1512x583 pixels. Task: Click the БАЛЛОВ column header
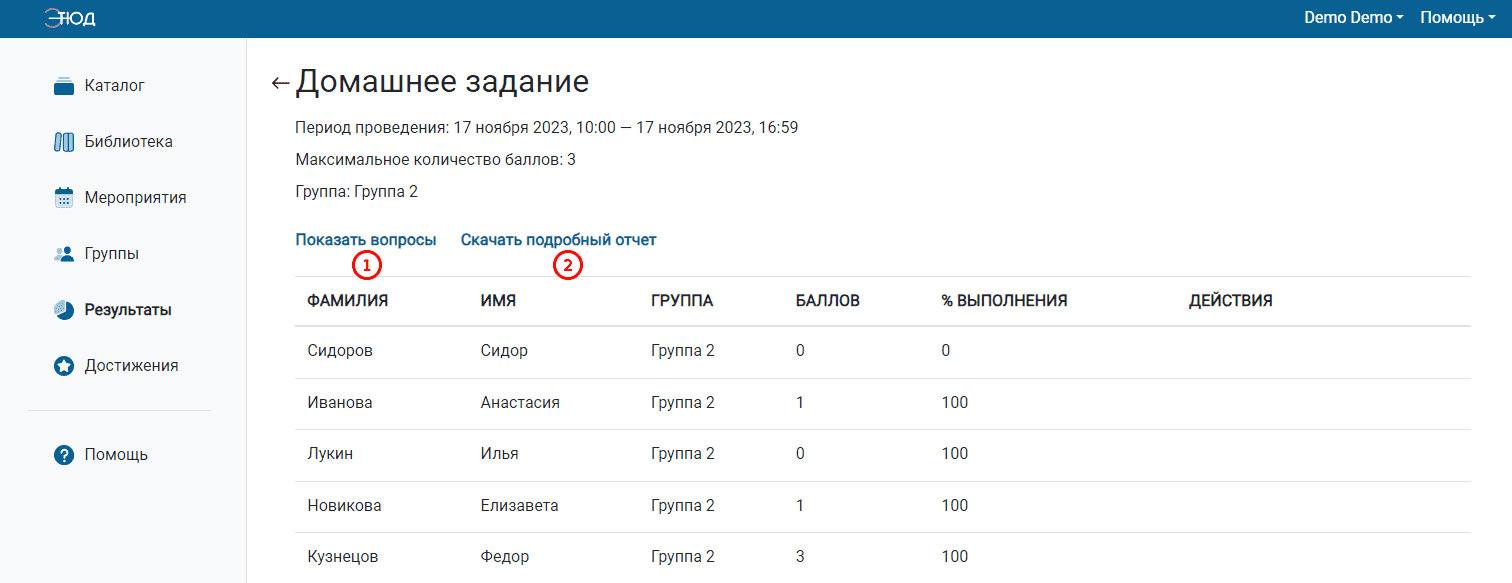pyautogui.click(x=828, y=301)
